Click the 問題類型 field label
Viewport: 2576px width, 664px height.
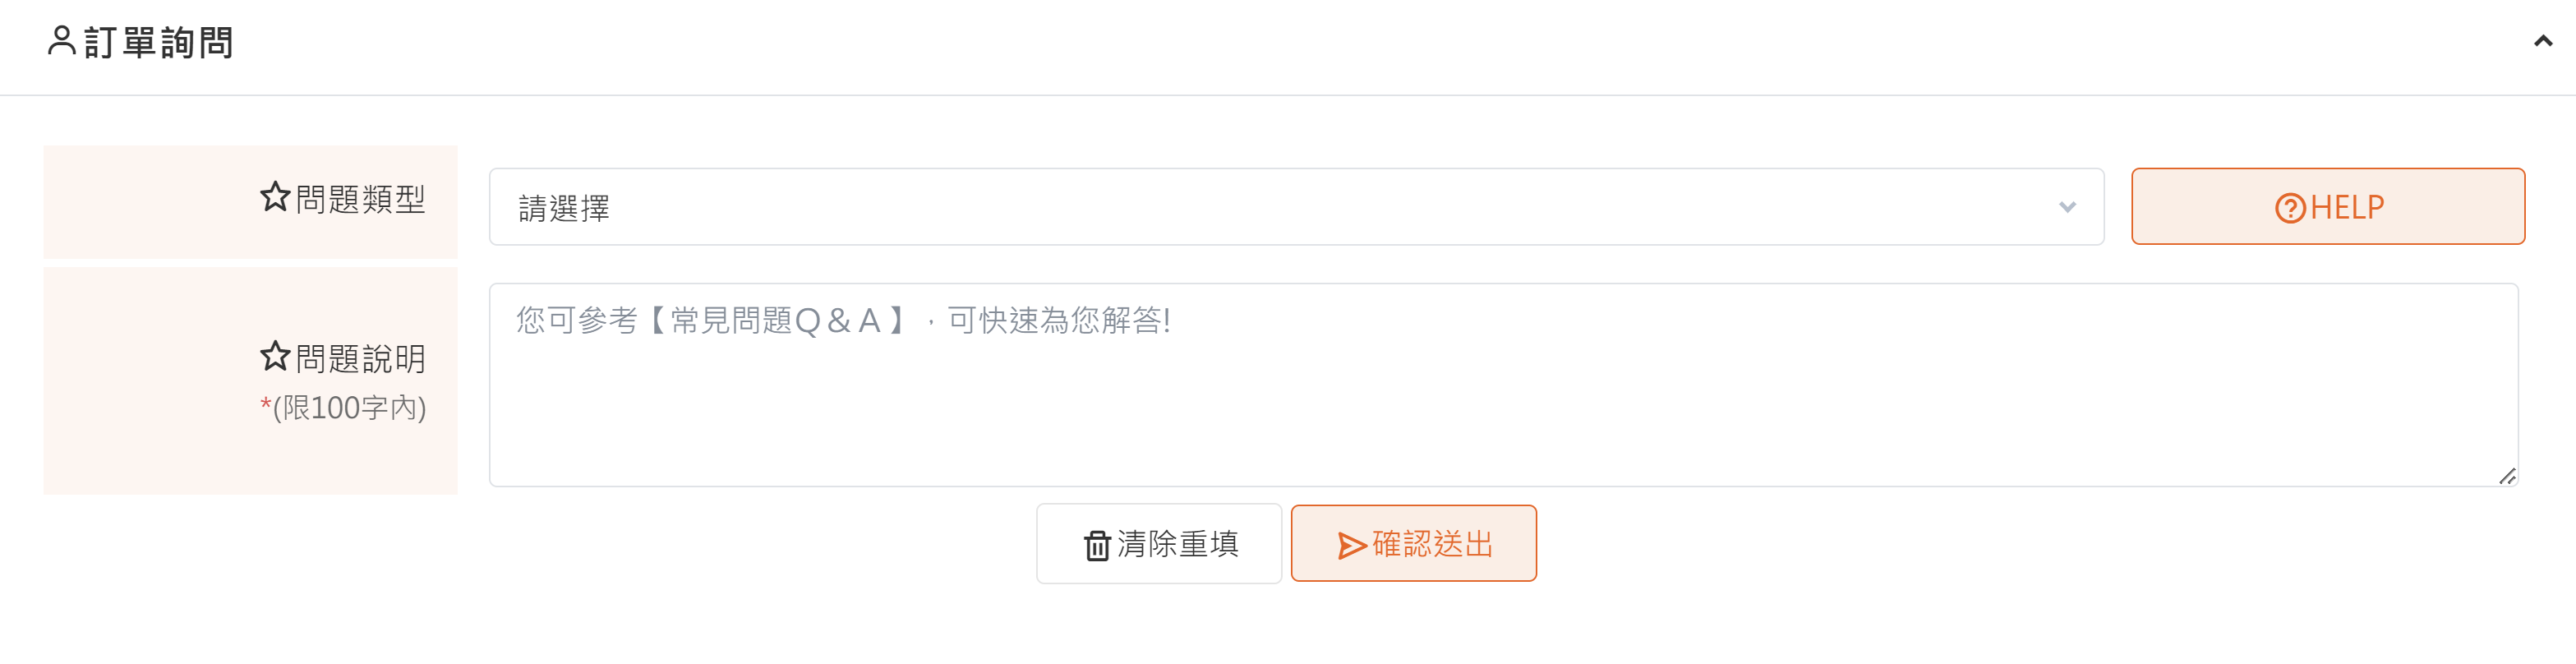(x=360, y=200)
